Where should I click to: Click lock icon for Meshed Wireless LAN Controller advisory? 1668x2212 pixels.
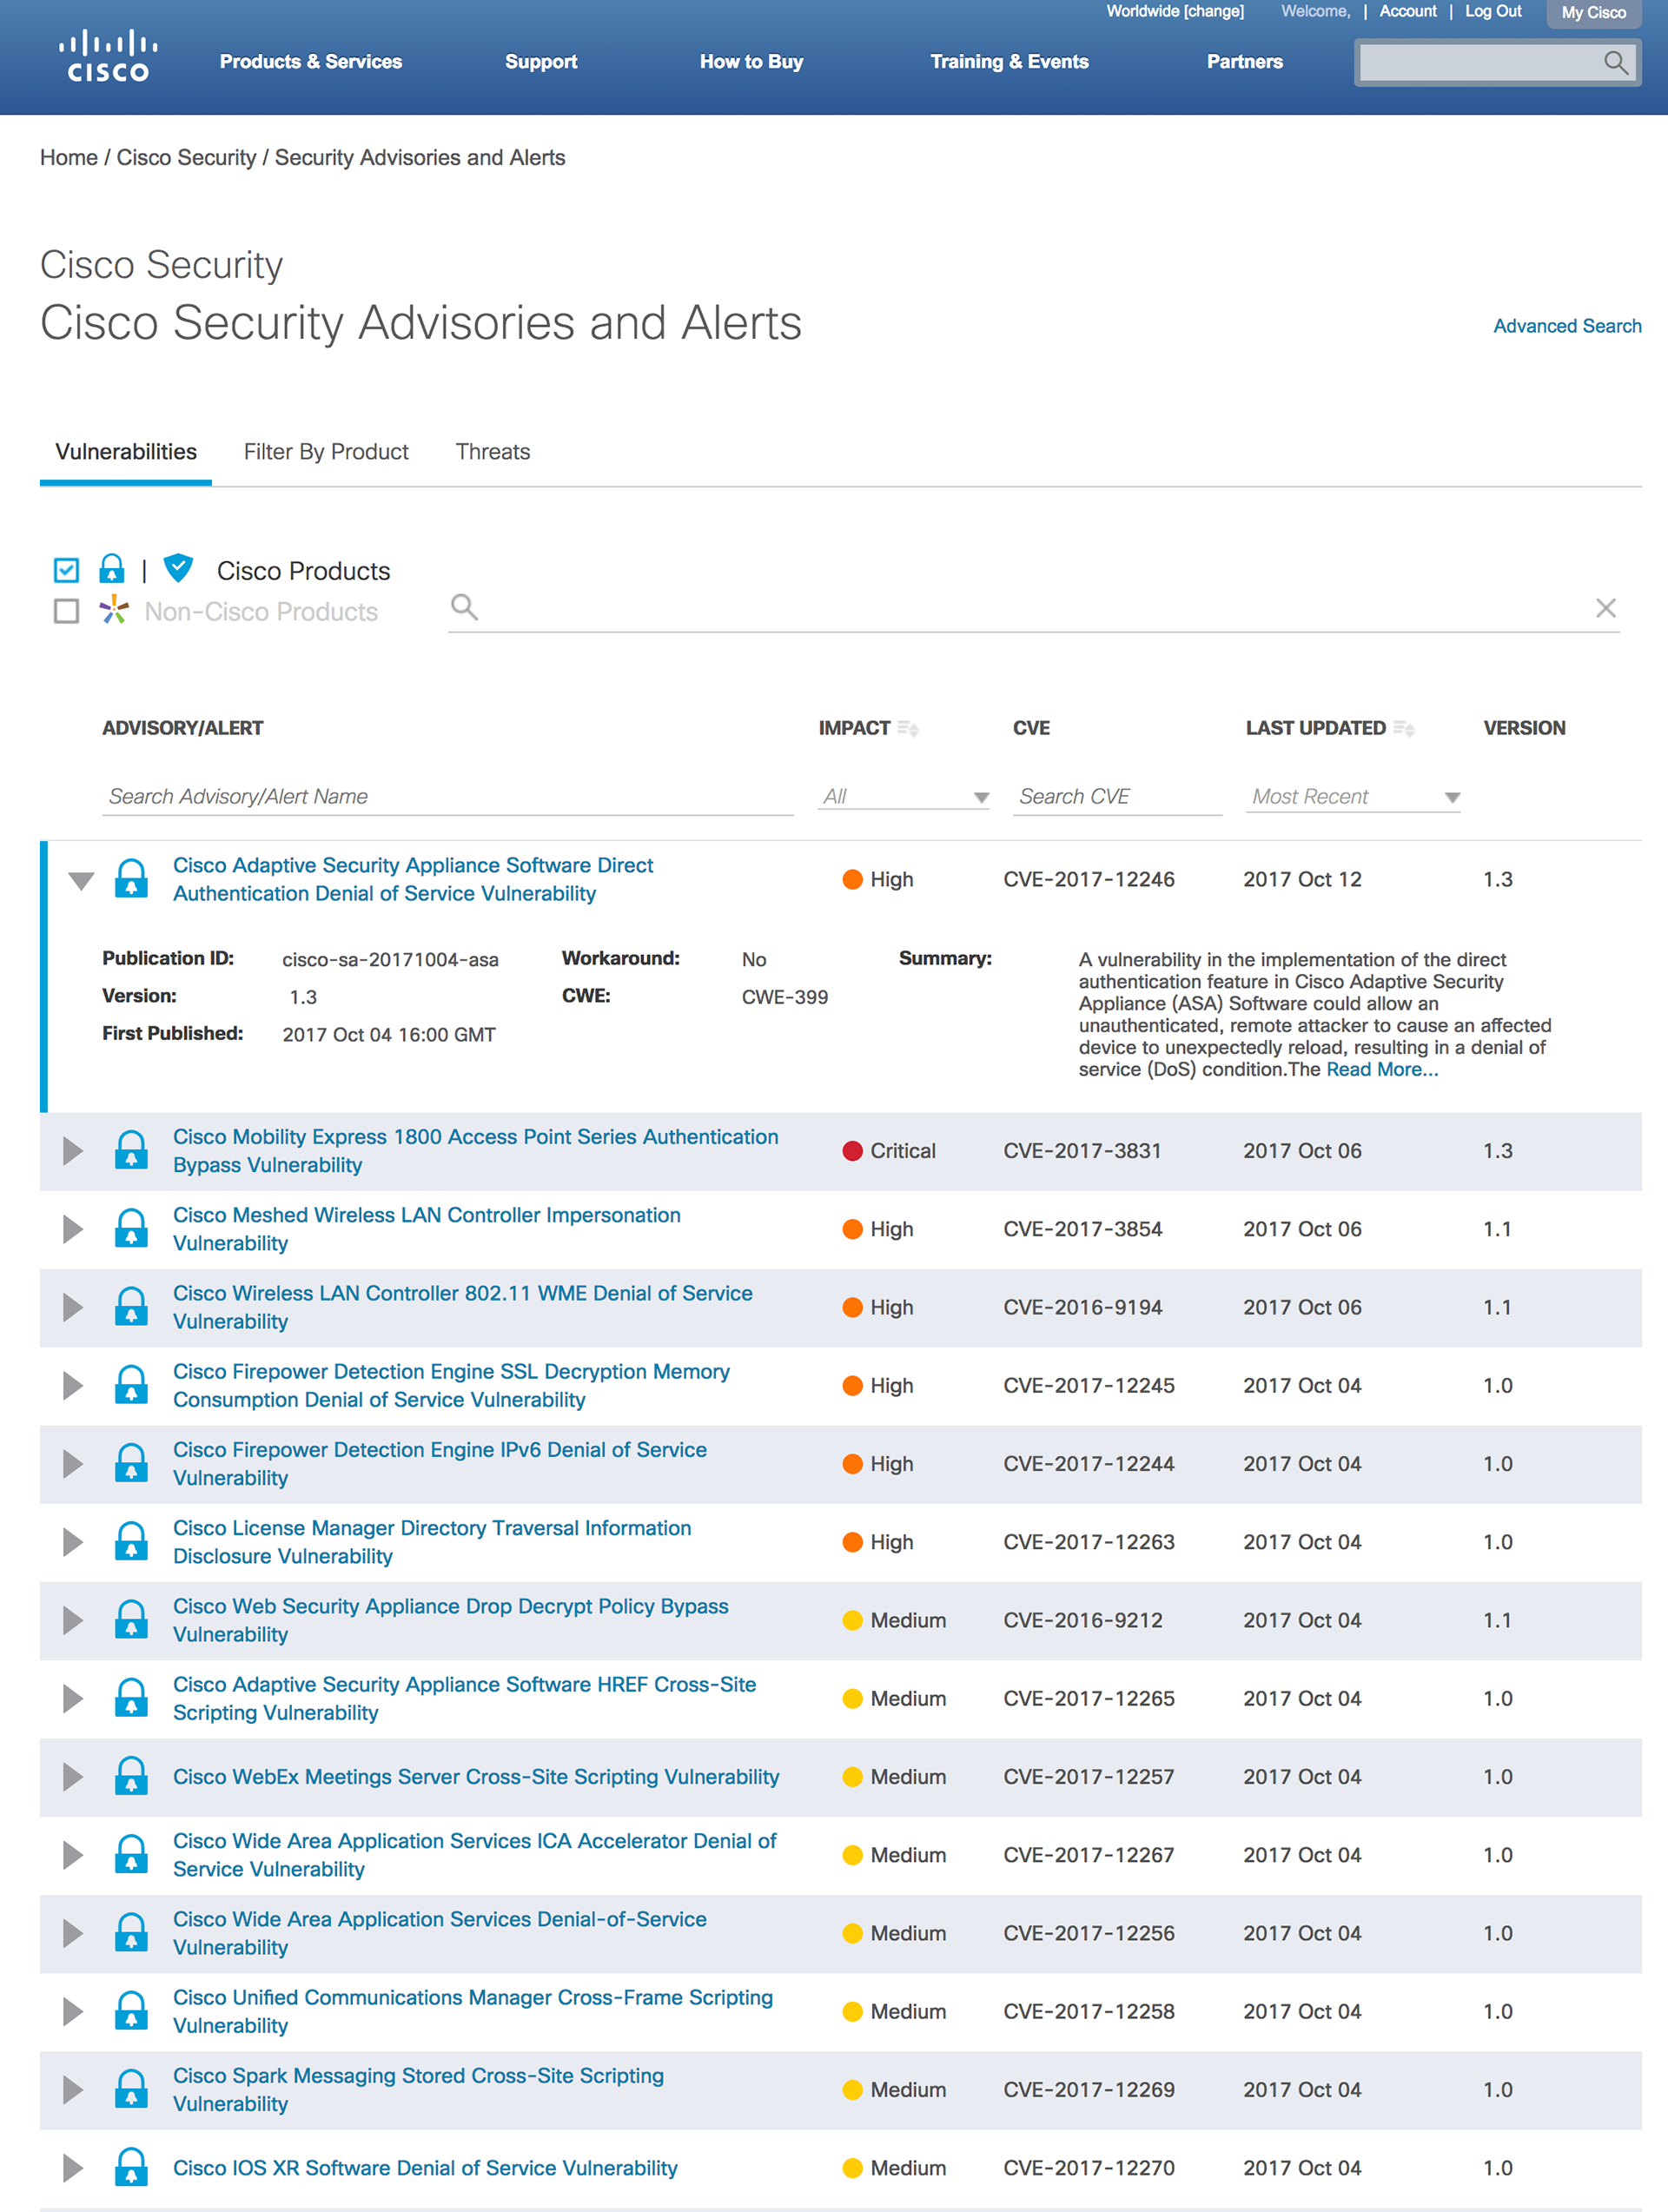[131, 1229]
